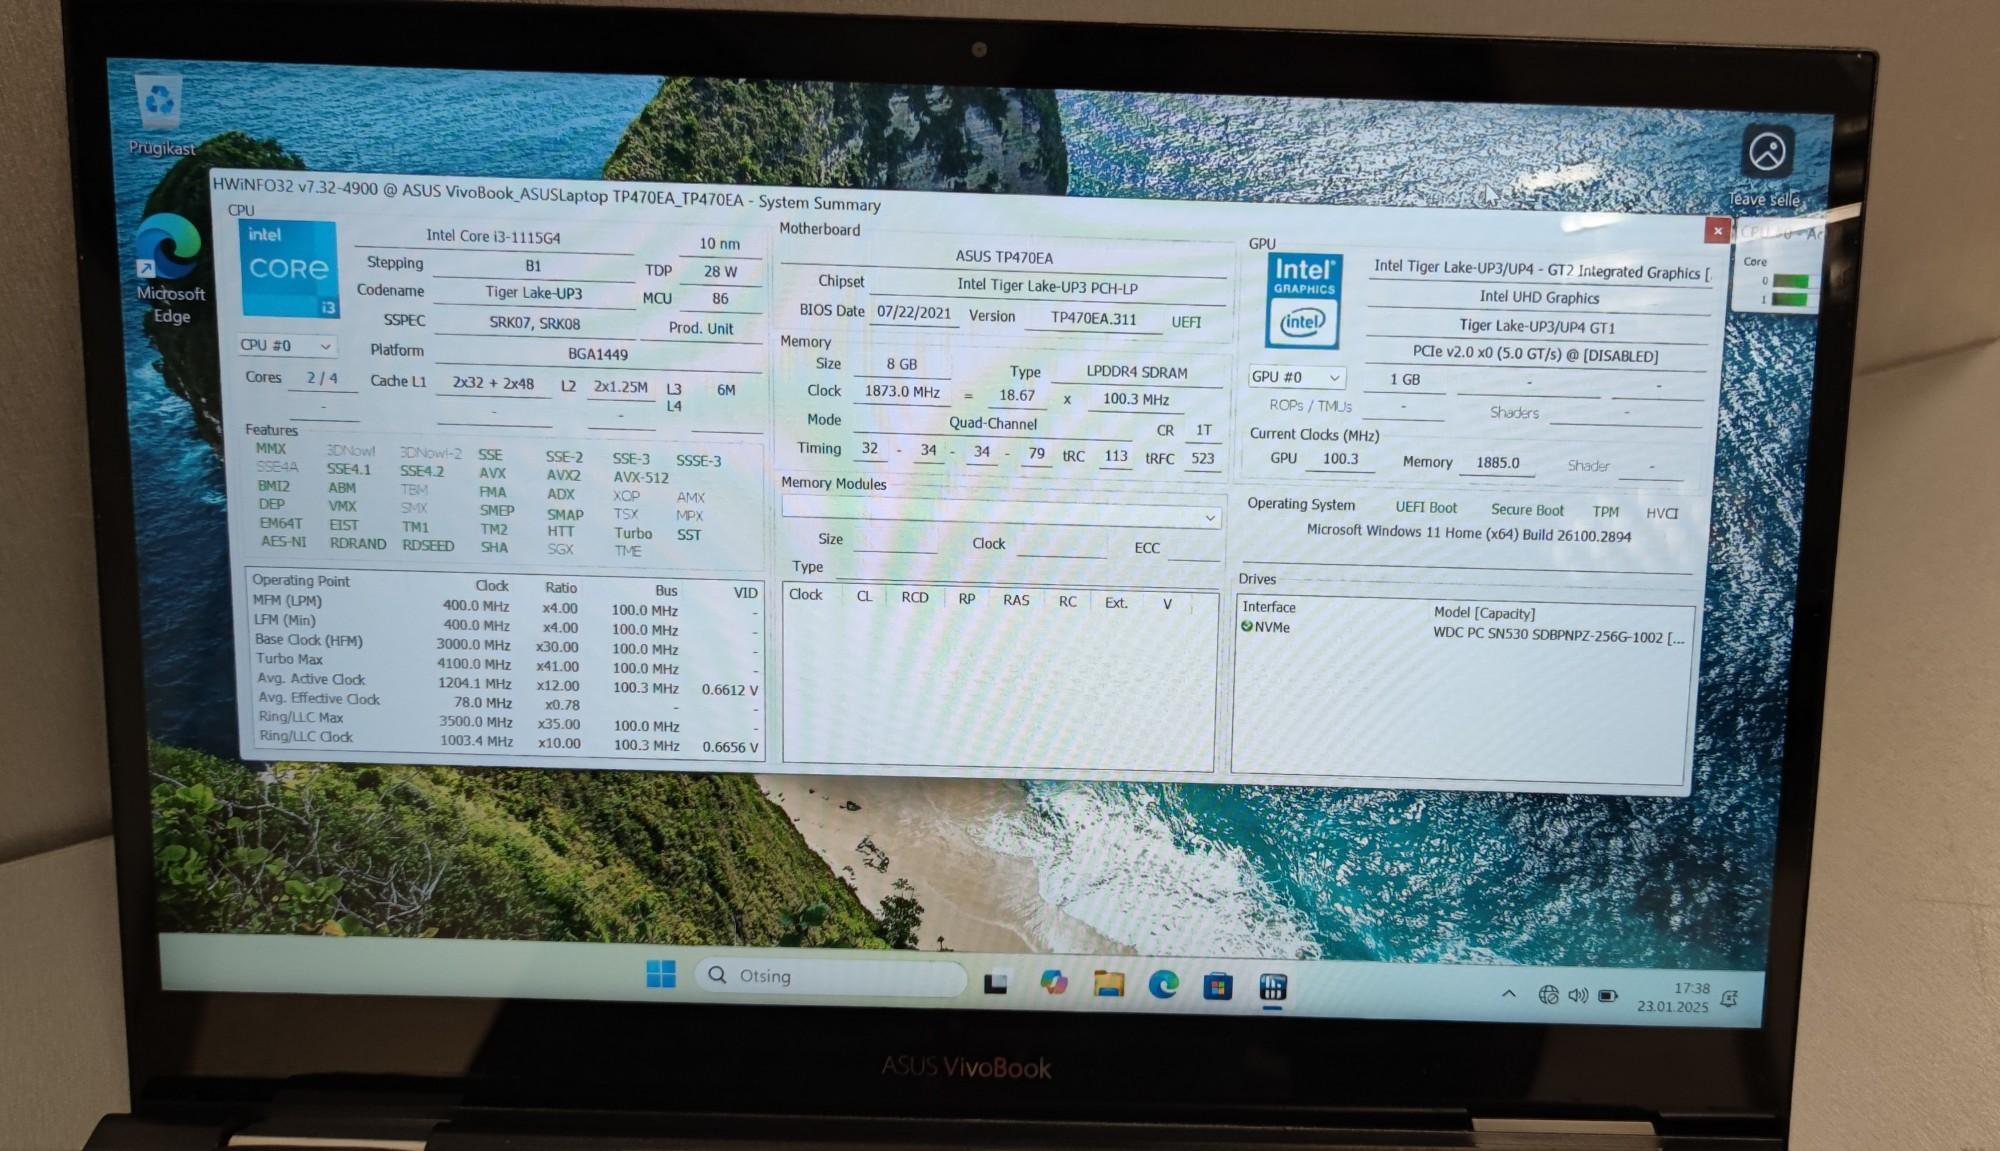The image size is (2000, 1151).
Task: Launch Edge from the taskbar
Action: point(1163,985)
